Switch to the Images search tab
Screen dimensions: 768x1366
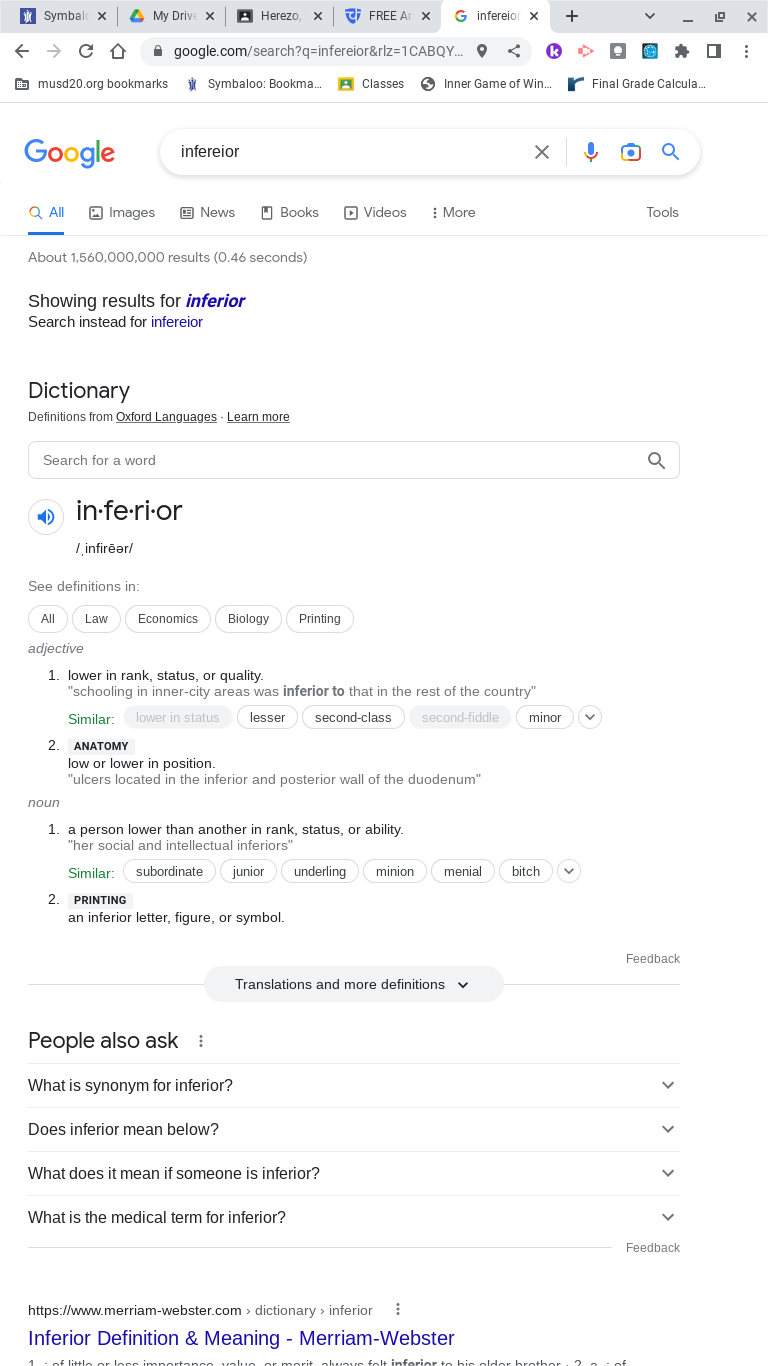(122, 212)
